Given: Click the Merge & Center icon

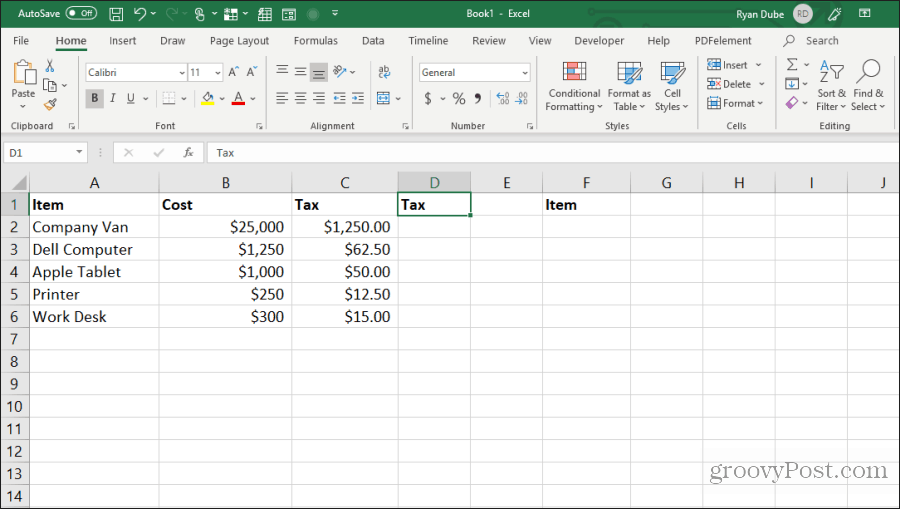Looking at the screenshot, I should [x=383, y=98].
